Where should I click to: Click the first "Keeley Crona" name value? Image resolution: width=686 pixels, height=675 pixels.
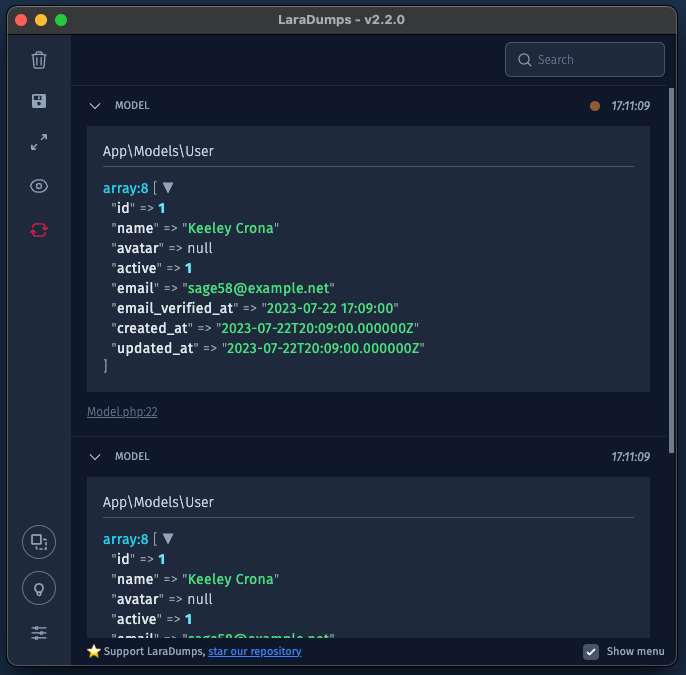click(231, 228)
